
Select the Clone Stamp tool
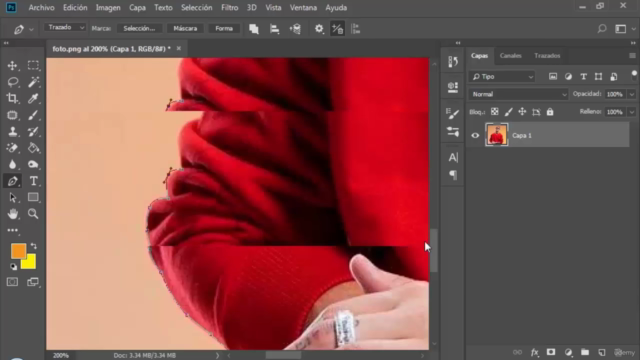[x=12, y=131]
